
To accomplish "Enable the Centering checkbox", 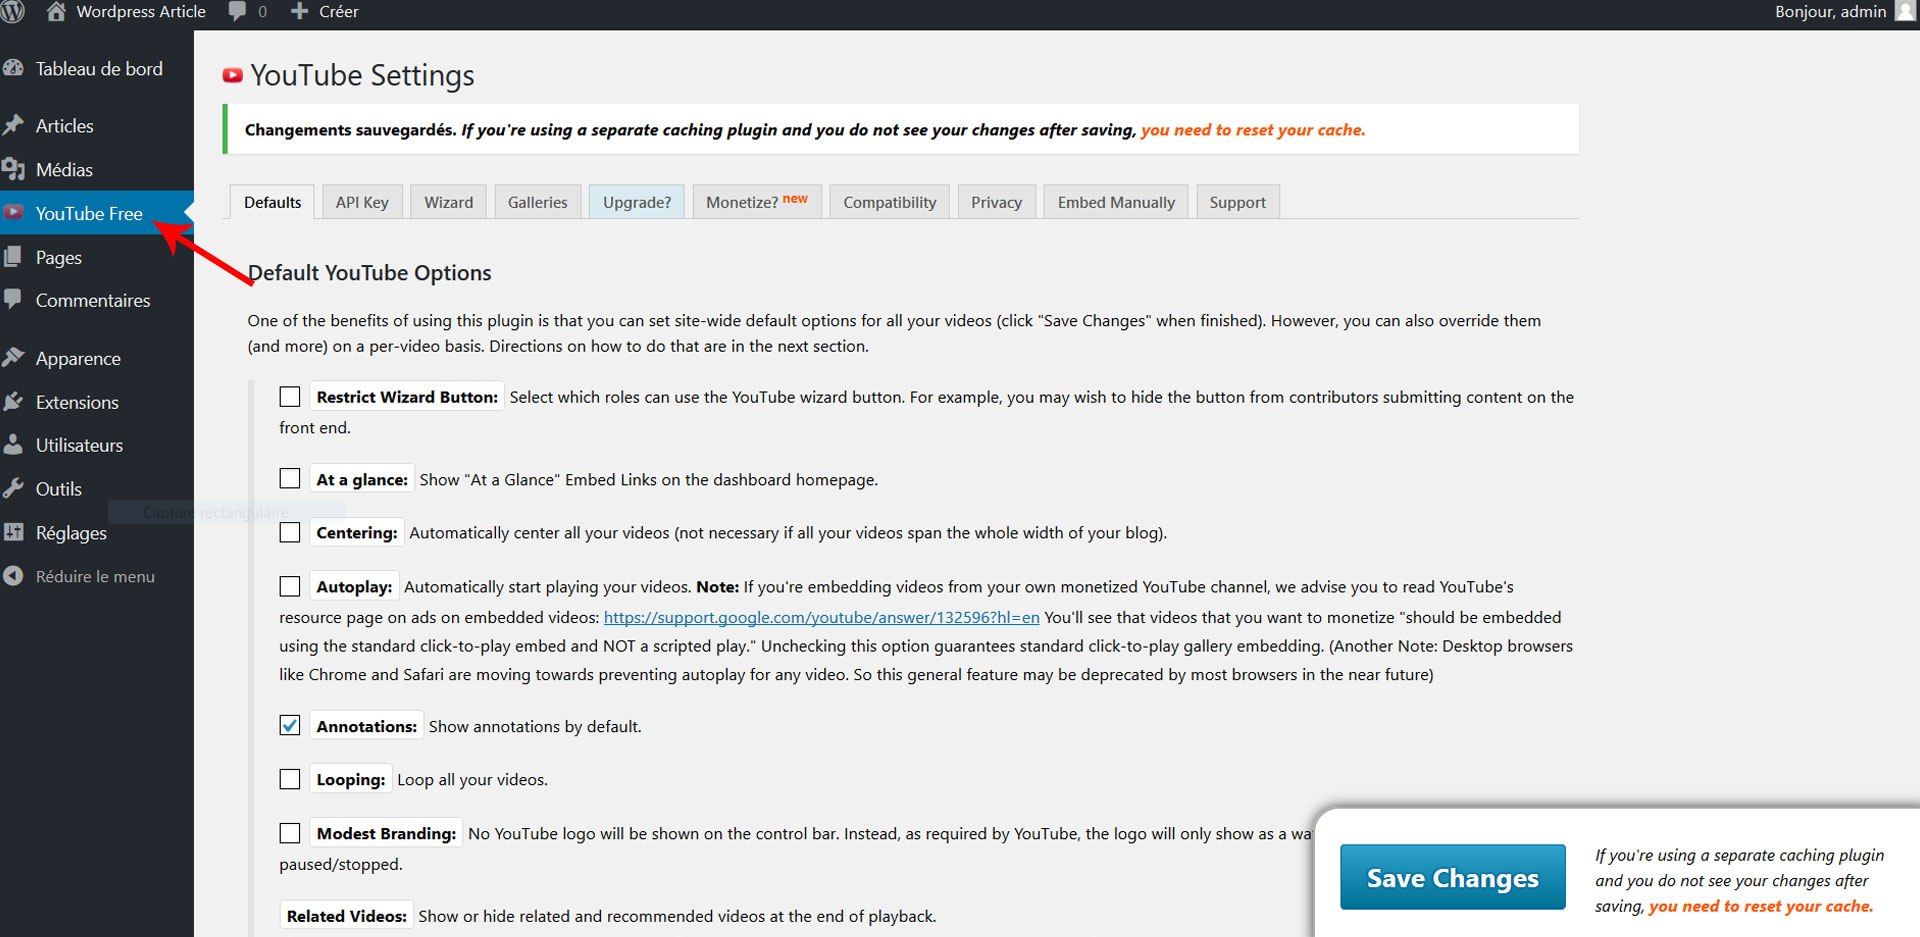I will [290, 533].
